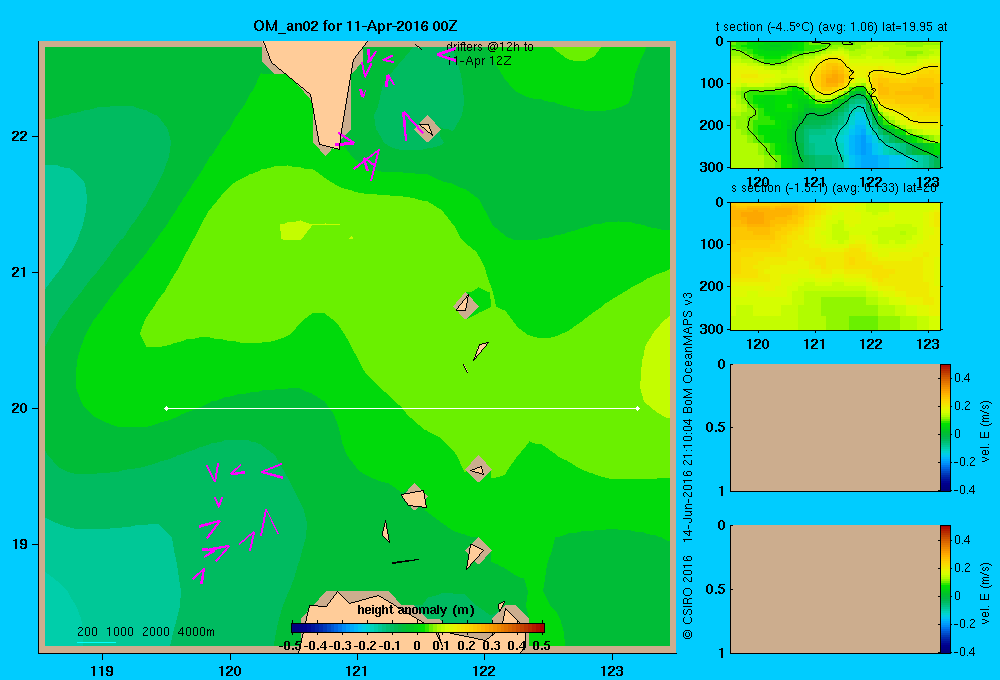Click the CSIRO OceanMAPS copyright text
The height and width of the screenshot is (680, 1000).
(x=688, y=466)
